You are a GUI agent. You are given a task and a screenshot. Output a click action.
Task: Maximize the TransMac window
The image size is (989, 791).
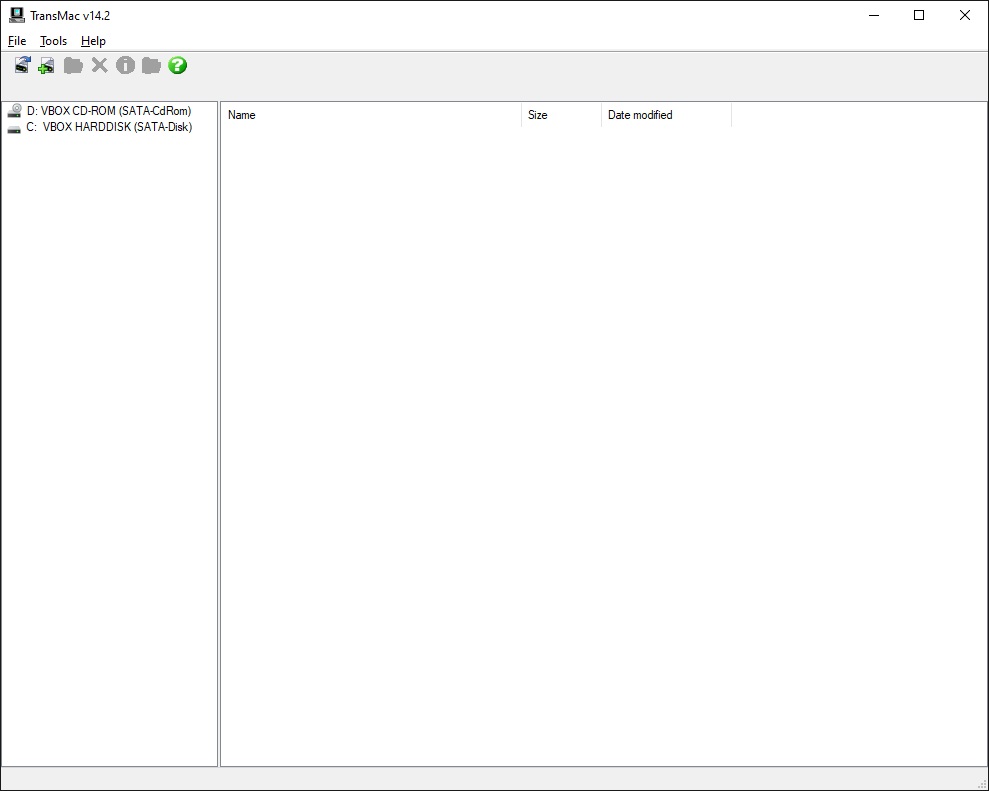point(919,15)
